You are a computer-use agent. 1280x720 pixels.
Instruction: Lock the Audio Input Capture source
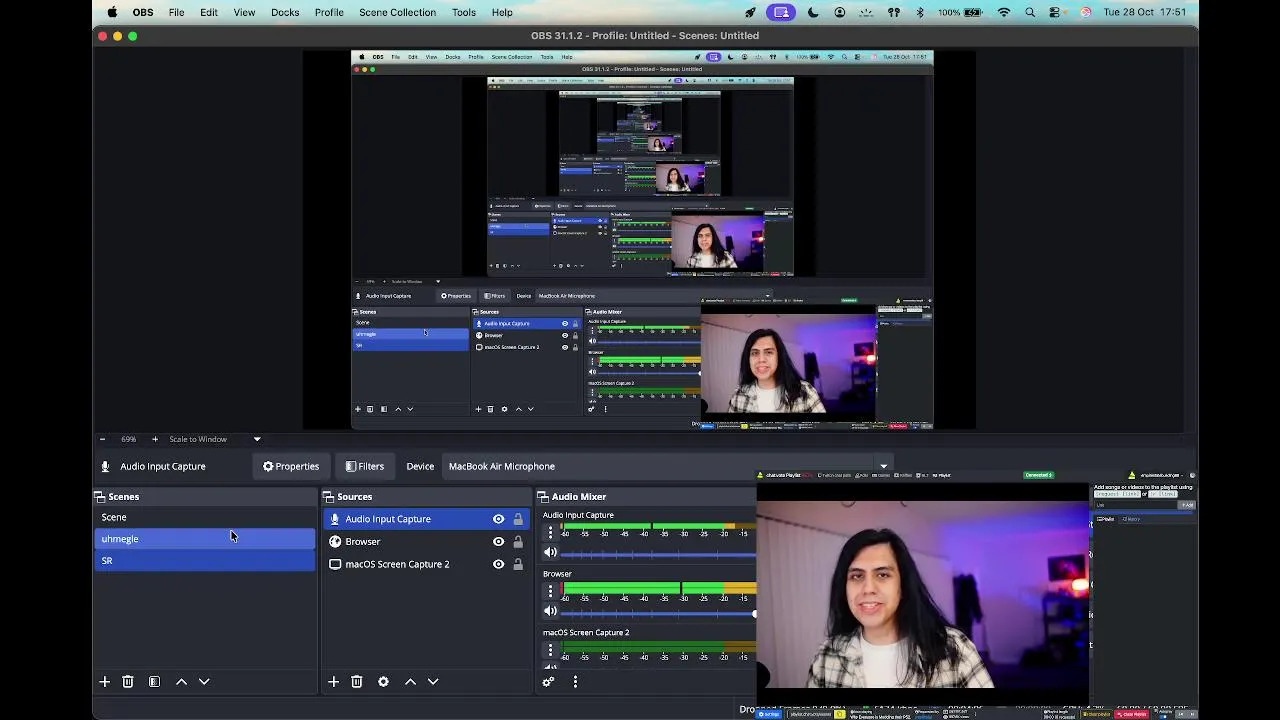pyautogui.click(x=518, y=519)
